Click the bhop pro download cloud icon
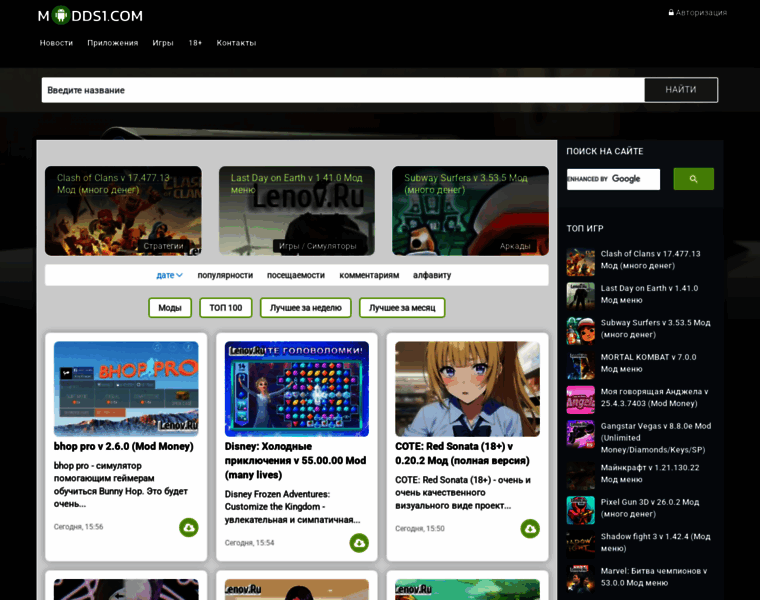Screen dimensions: 760x600 coord(189,527)
